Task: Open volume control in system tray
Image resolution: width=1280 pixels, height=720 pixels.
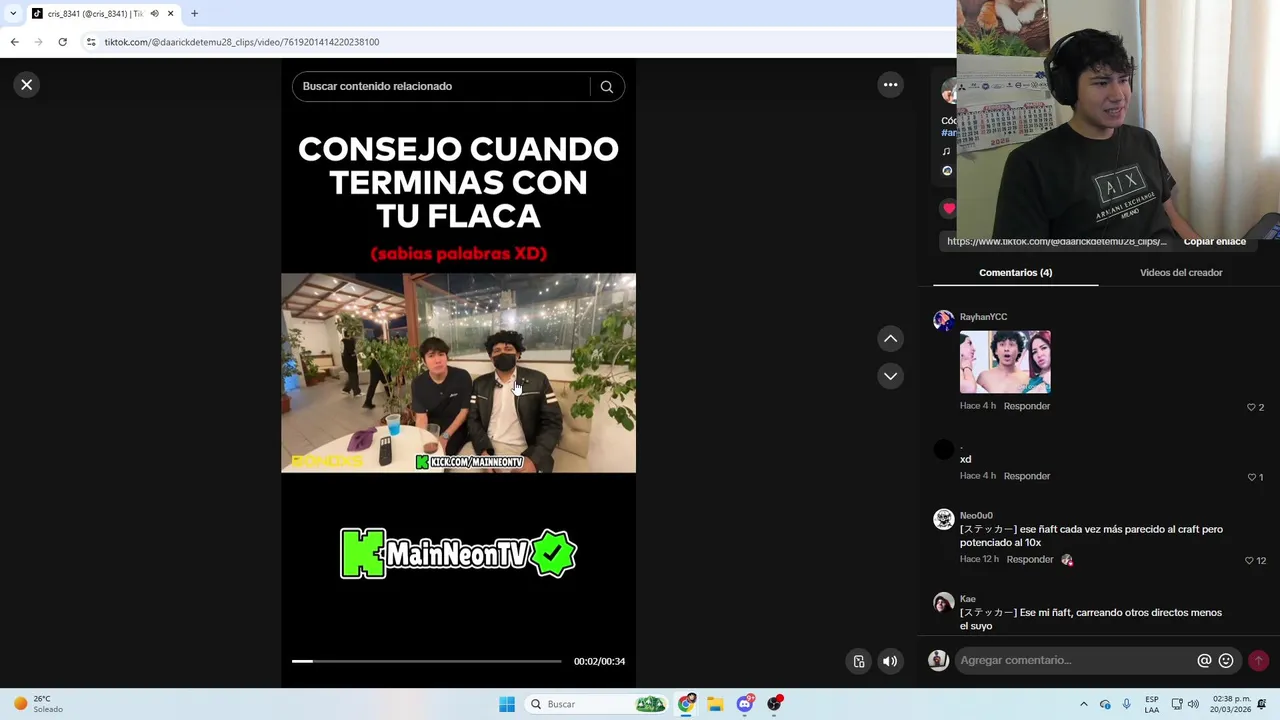Action: [x=1193, y=704]
